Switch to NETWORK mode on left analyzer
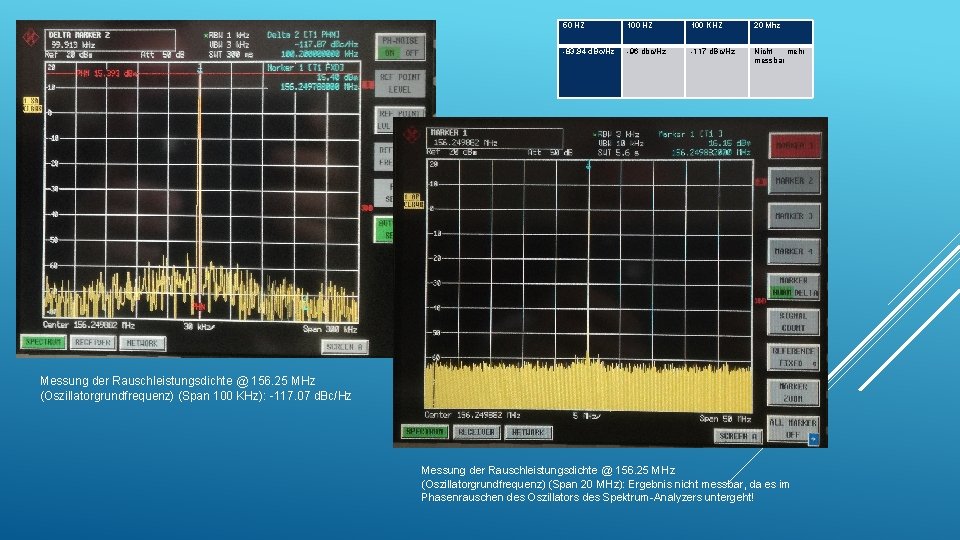Viewport: 960px width, 540px height. [x=142, y=343]
